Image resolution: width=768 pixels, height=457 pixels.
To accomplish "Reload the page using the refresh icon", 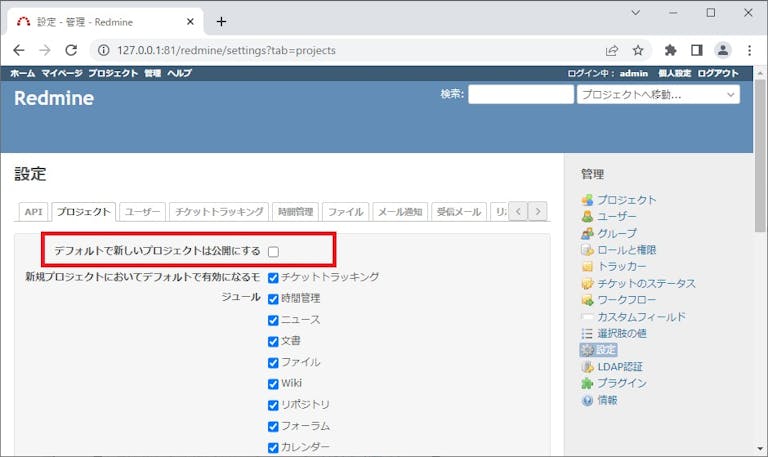I will [72, 50].
